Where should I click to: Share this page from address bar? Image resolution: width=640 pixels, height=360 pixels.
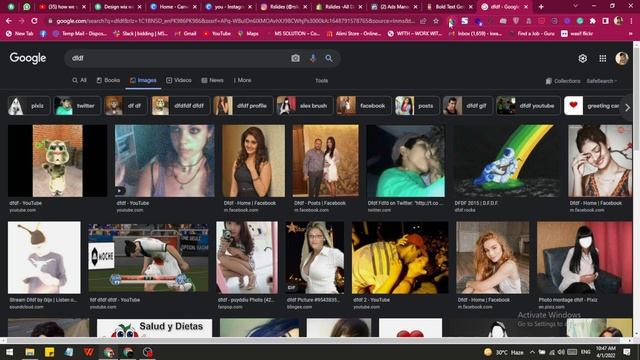coord(423,21)
